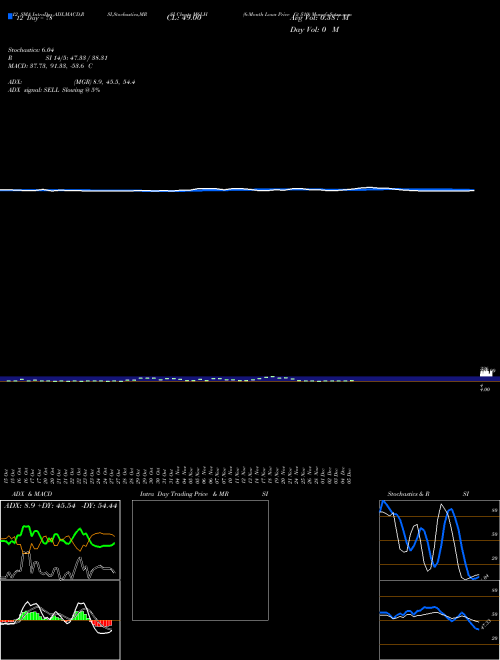
Task: Click the 'ADX & MACD' panel title
Action: [32, 494]
